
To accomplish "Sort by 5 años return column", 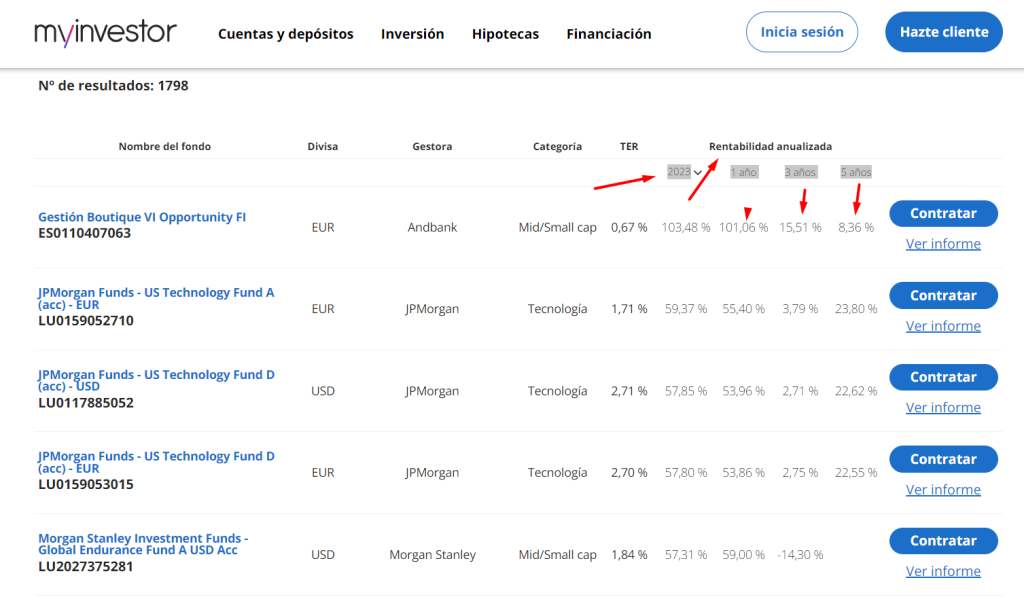I will [x=856, y=172].
